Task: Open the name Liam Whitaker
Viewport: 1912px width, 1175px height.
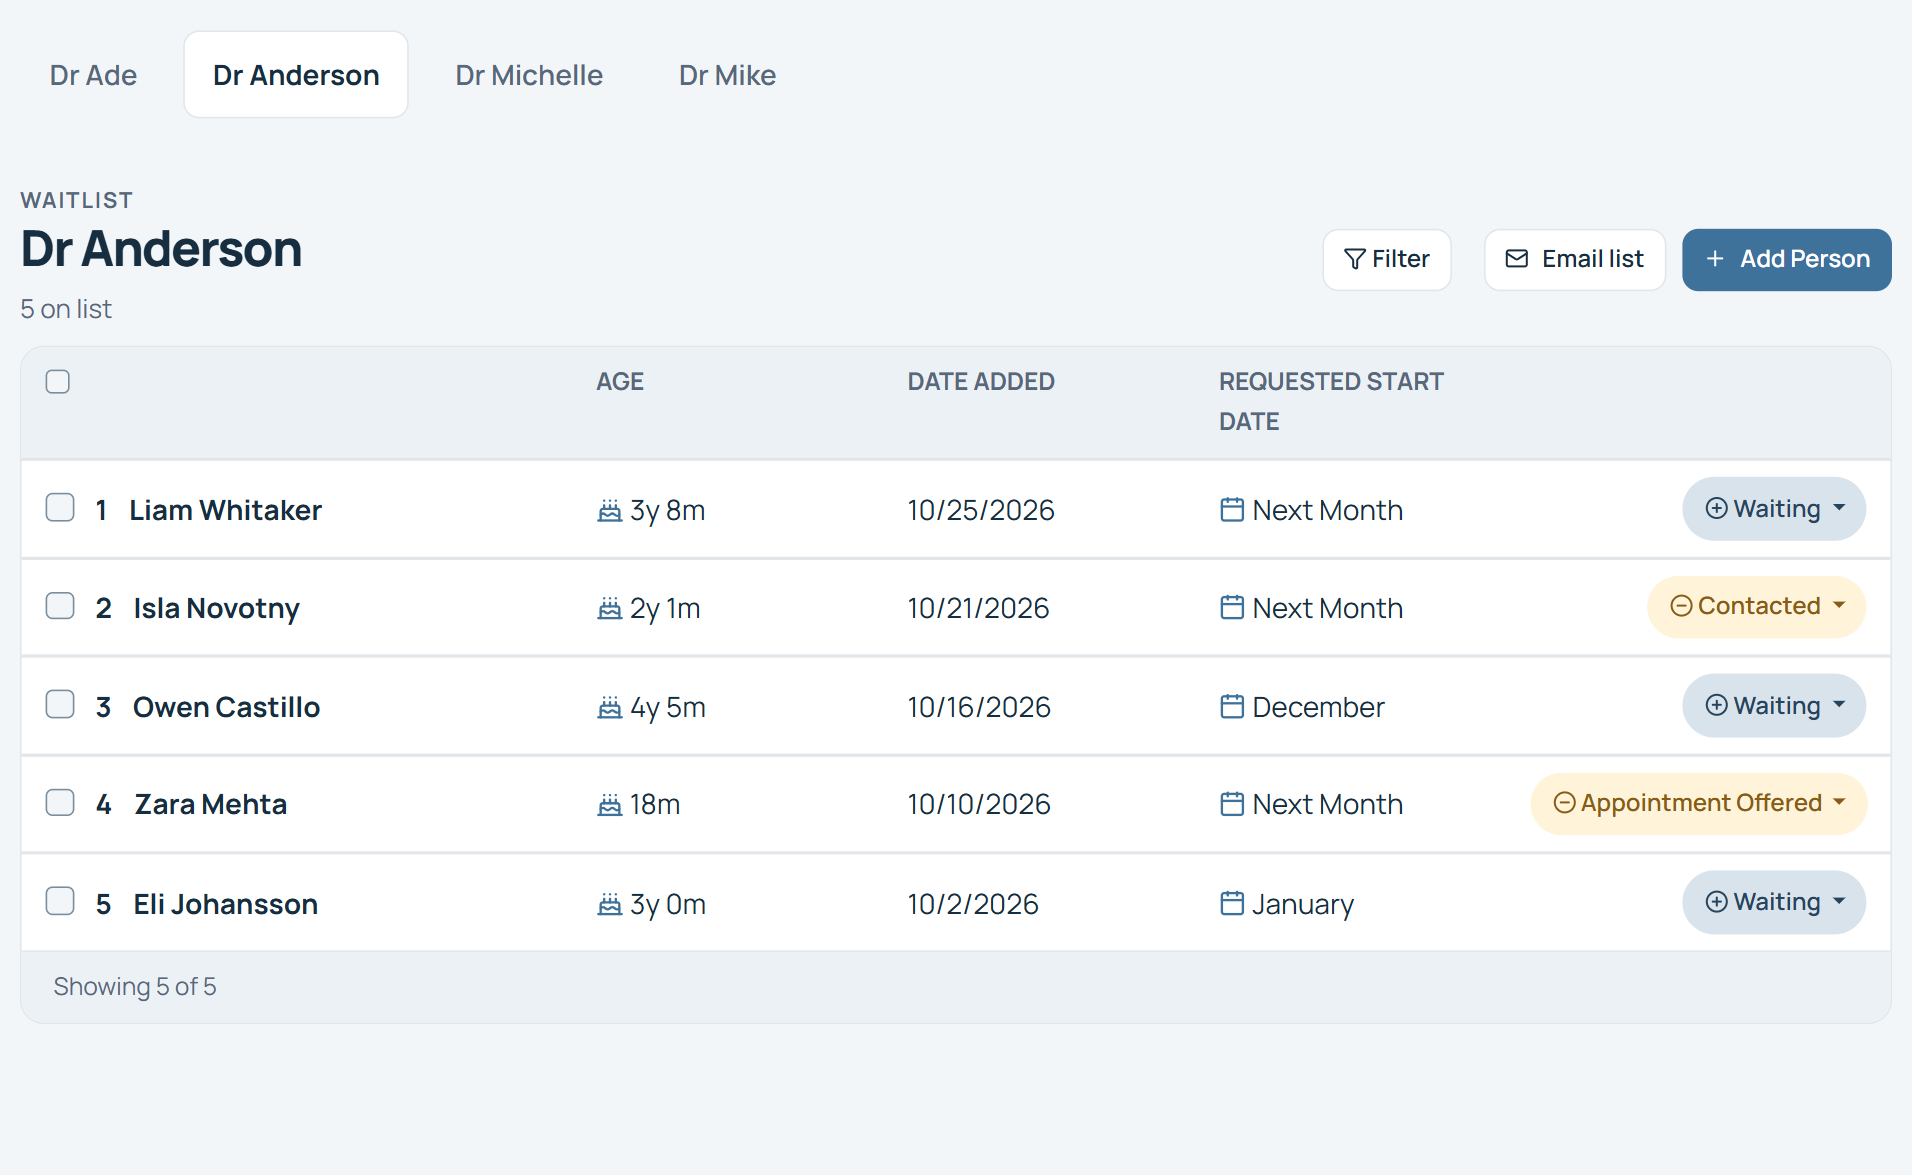Action: [x=225, y=510]
